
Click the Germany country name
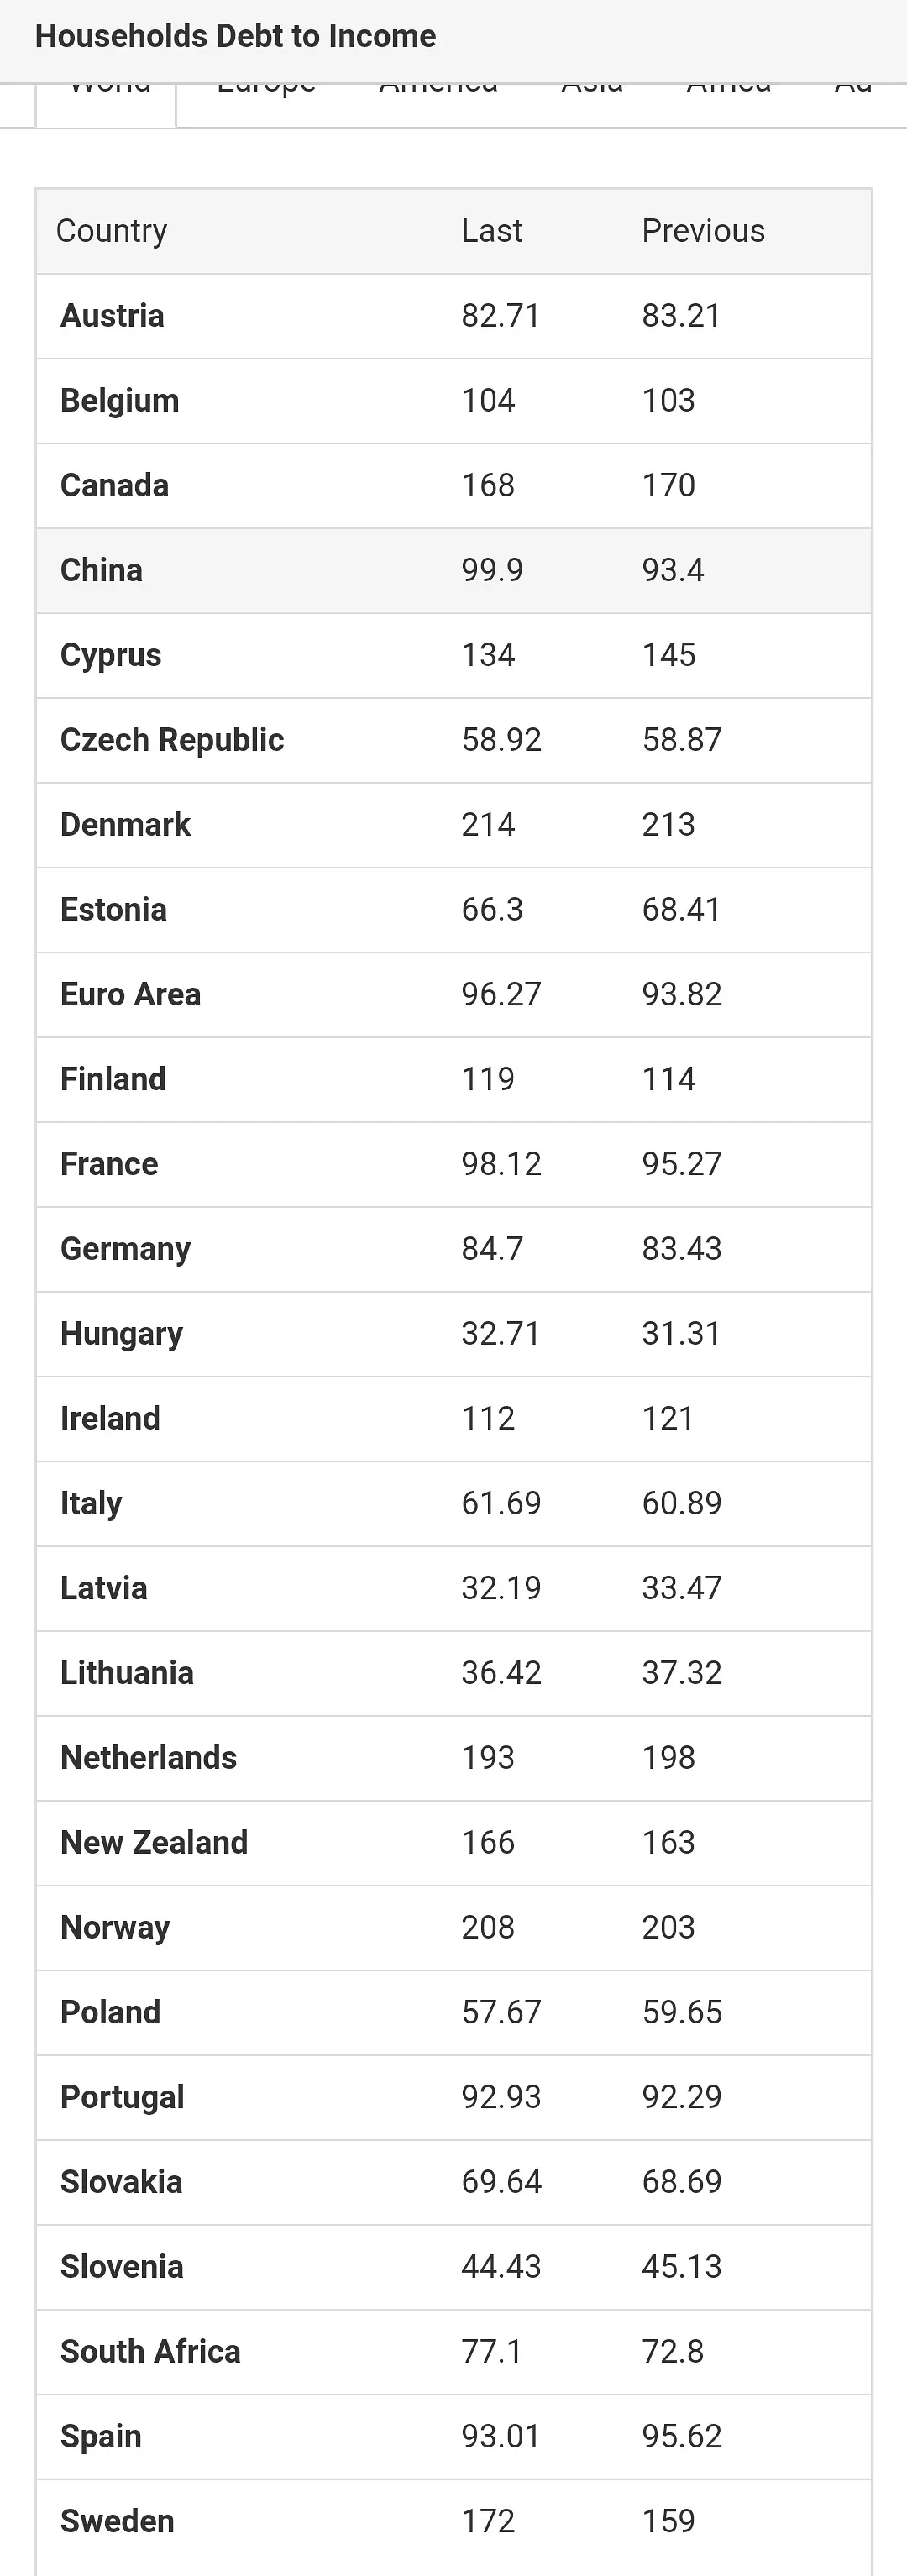click(x=125, y=1249)
